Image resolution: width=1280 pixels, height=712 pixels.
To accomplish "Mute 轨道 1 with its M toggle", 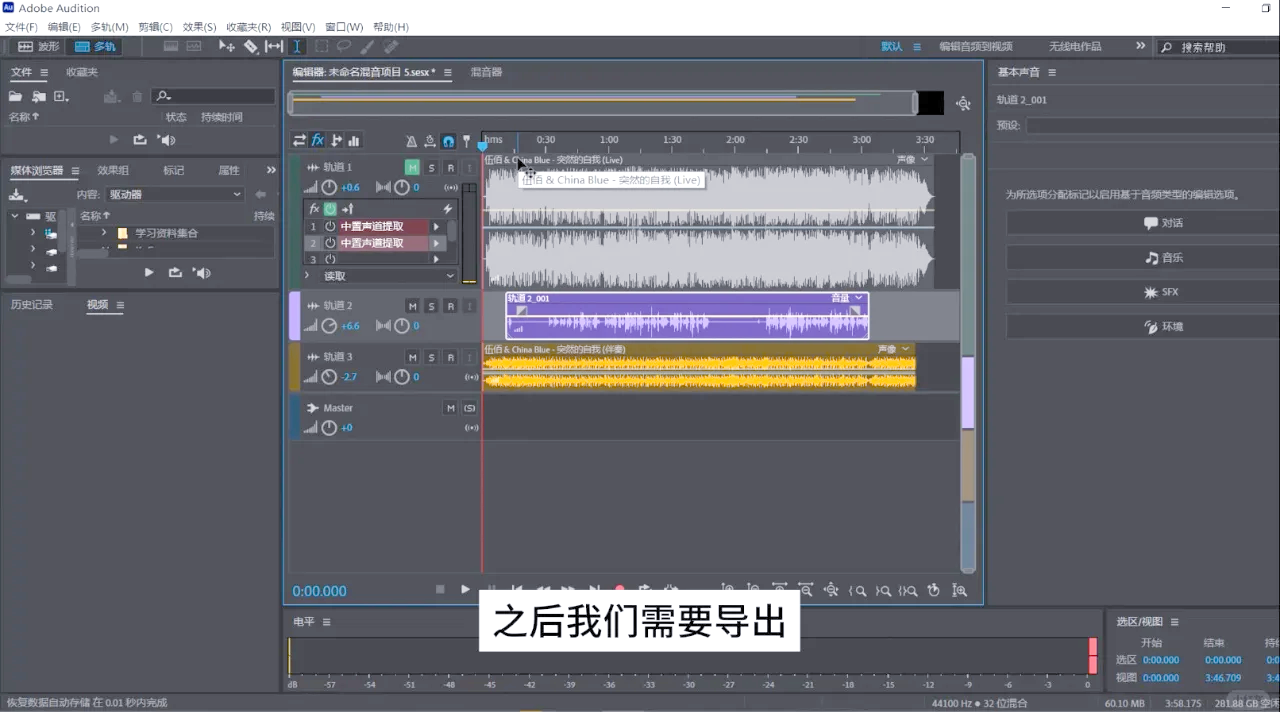I will point(412,167).
